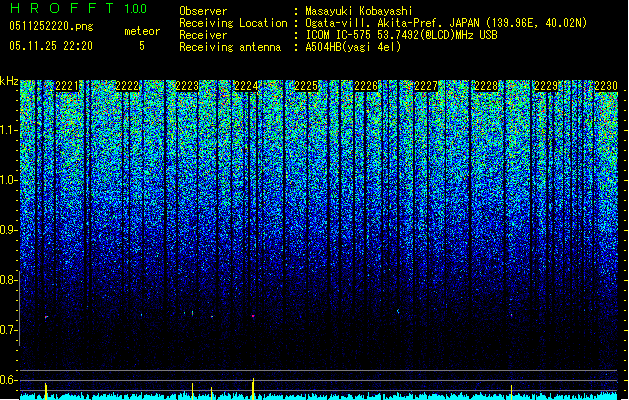Image resolution: width=629 pixels, height=400 pixels.
Task: Click the yellow signal spike before 2221
Action: click(46, 391)
